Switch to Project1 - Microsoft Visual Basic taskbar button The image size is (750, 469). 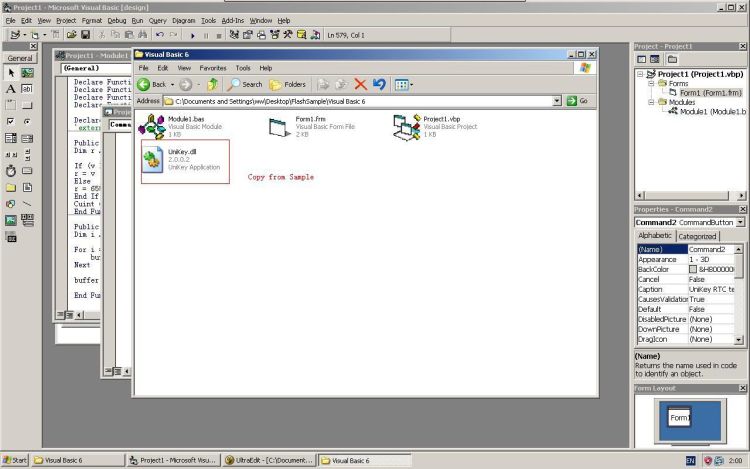[174, 460]
